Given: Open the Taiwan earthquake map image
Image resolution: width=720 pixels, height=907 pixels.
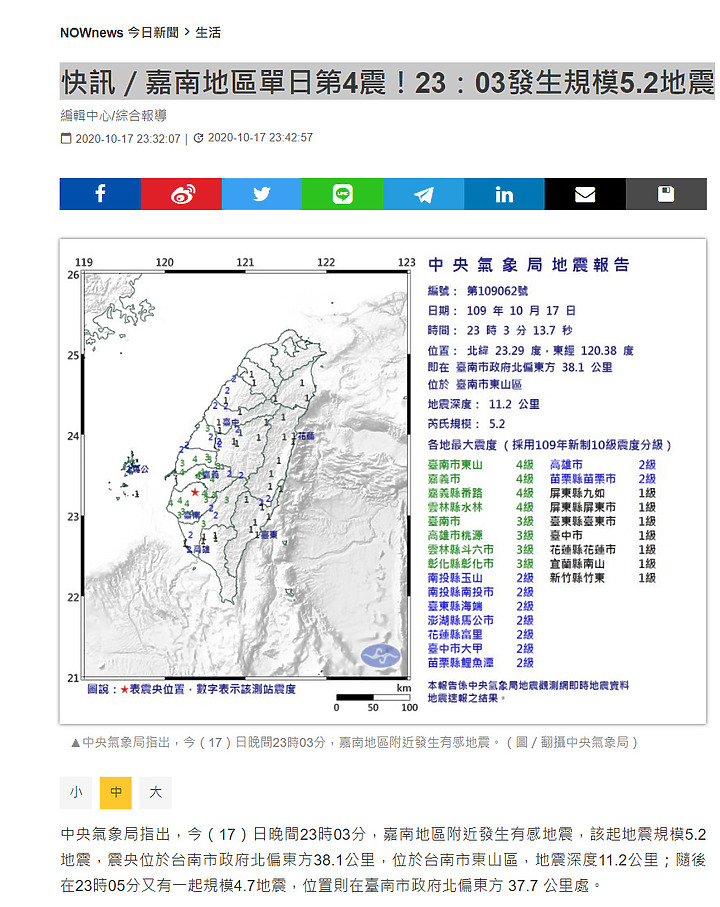Looking at the screenshot, I should click(383, 481).
